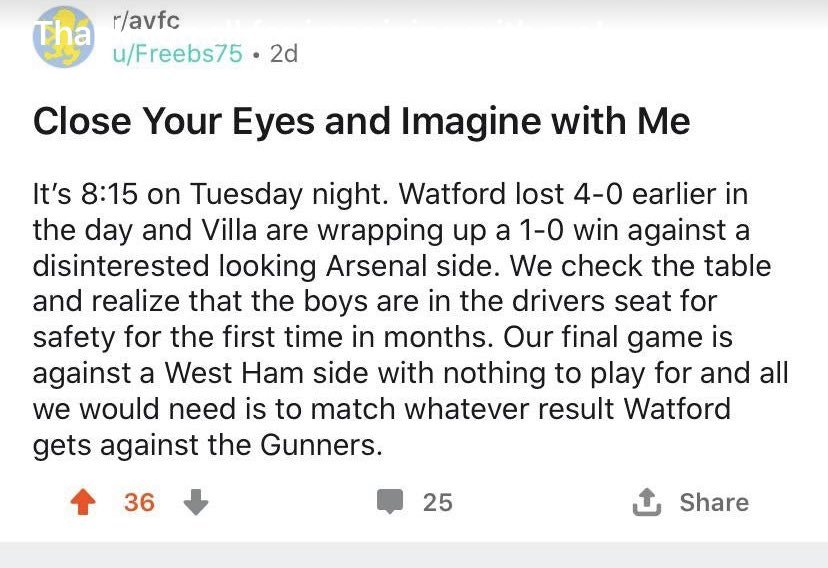
Task: Open comments via the speech bubble icon
Action: [x=390, y=501]
